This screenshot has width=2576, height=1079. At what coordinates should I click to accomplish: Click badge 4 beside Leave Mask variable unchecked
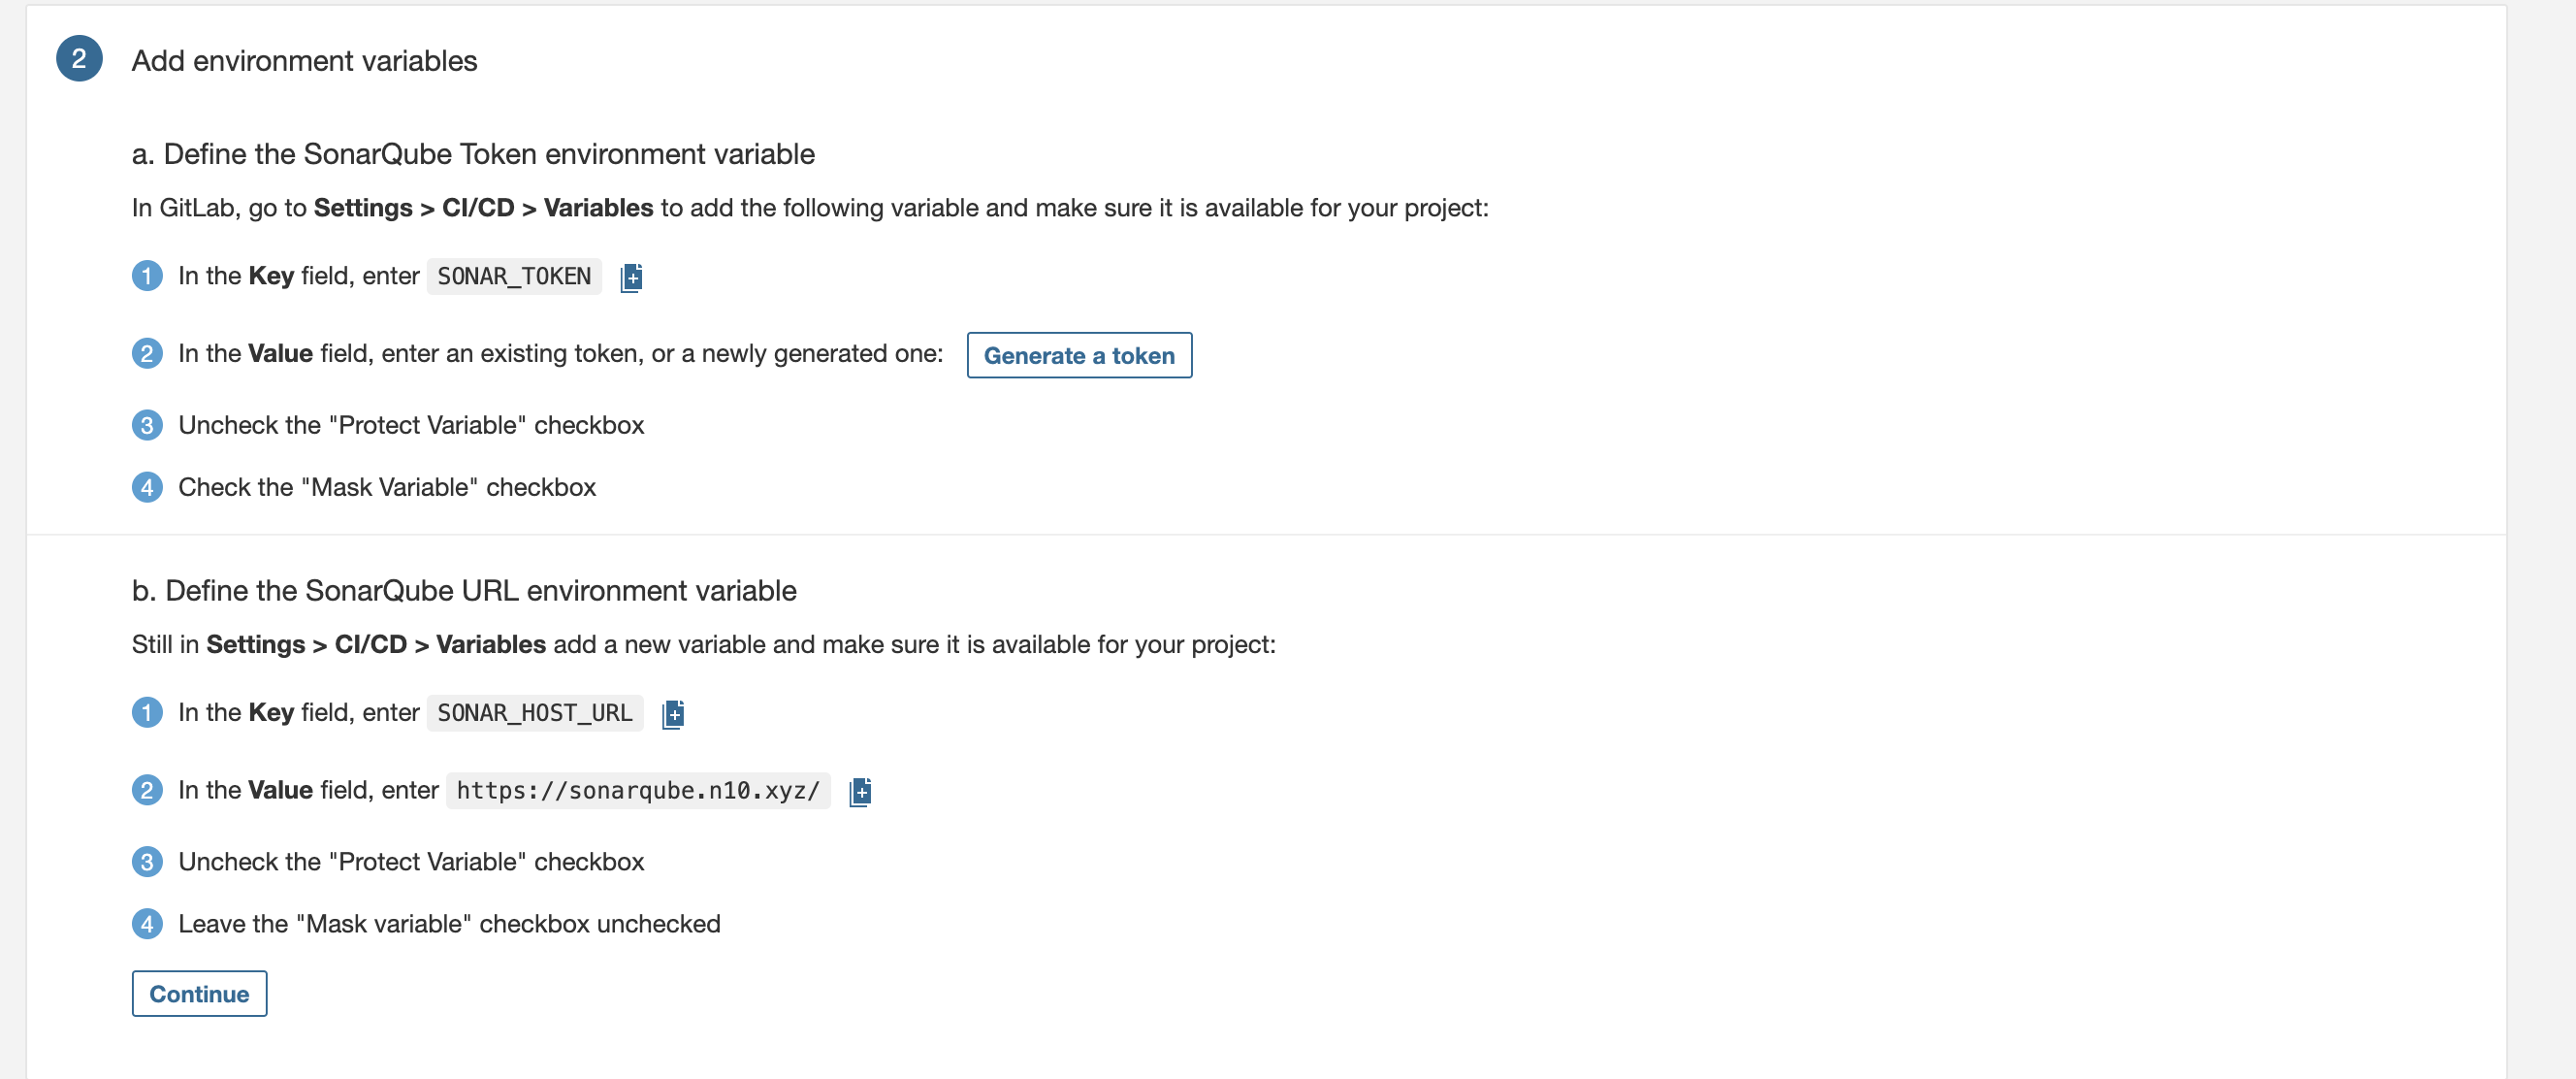[x=147, y=924]
